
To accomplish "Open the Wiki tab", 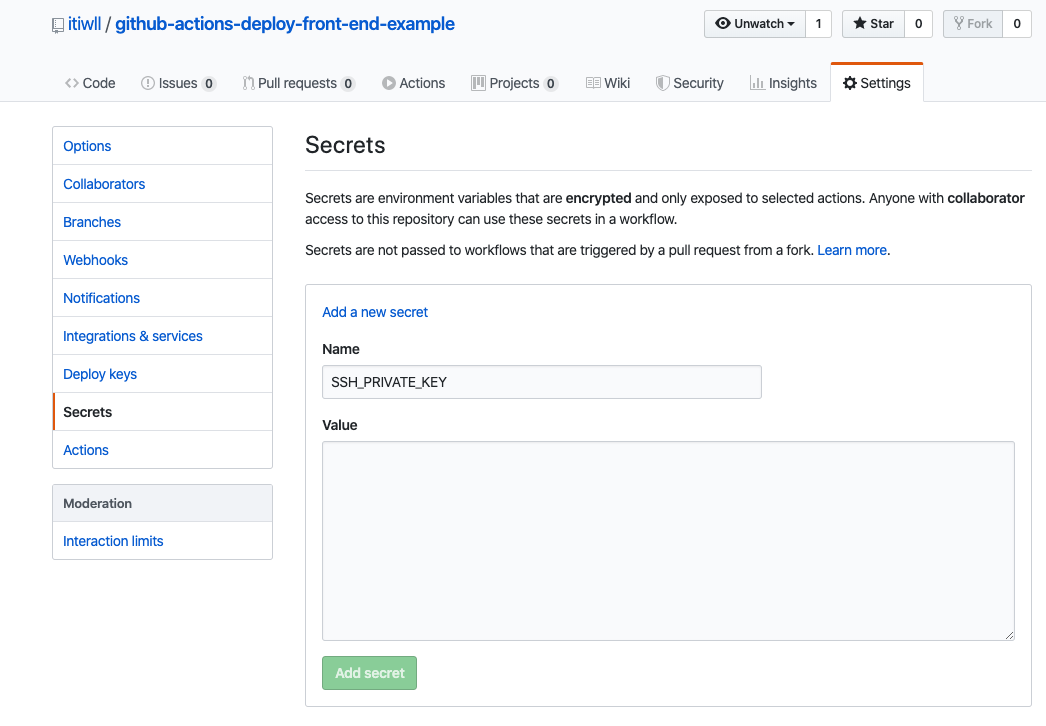I will 608,83.
